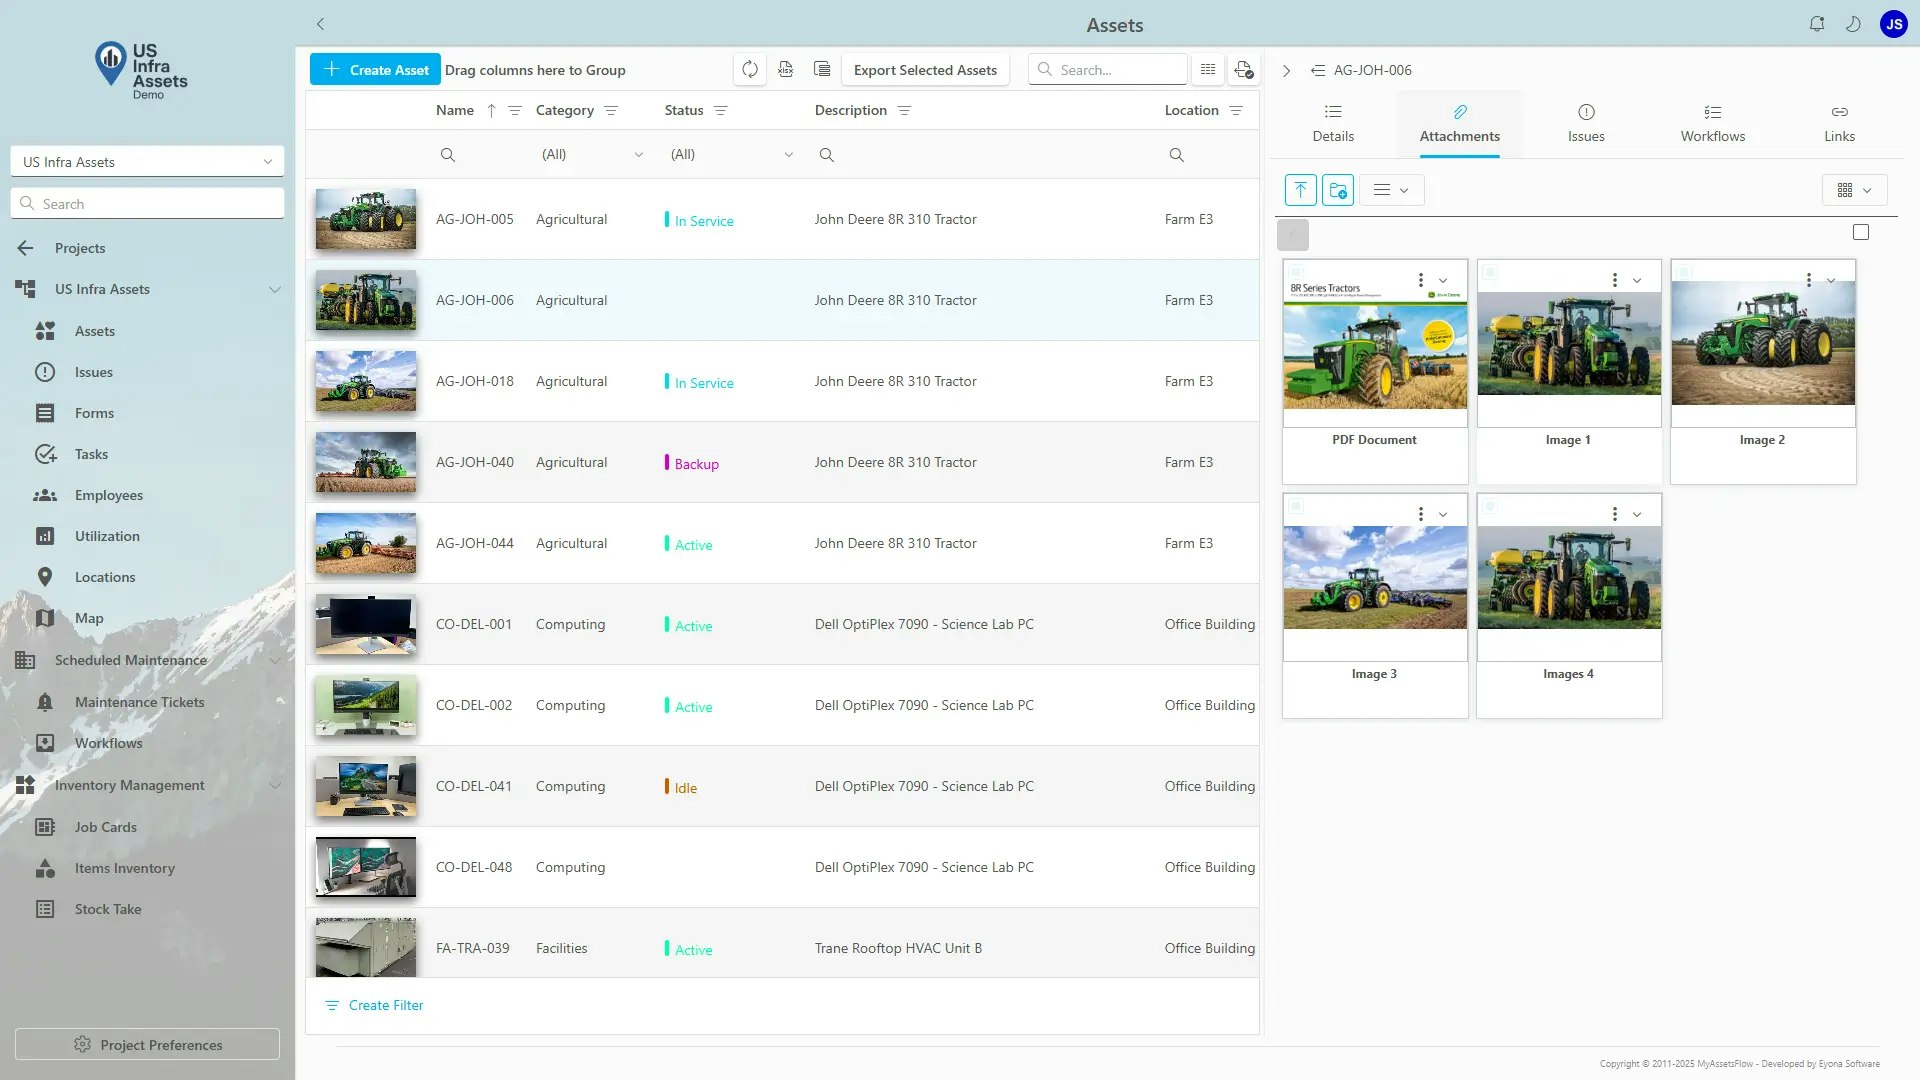Click the asset settings icon at toolbar end
This screenshot has height=1080, width=1920.
(1243, 69)
